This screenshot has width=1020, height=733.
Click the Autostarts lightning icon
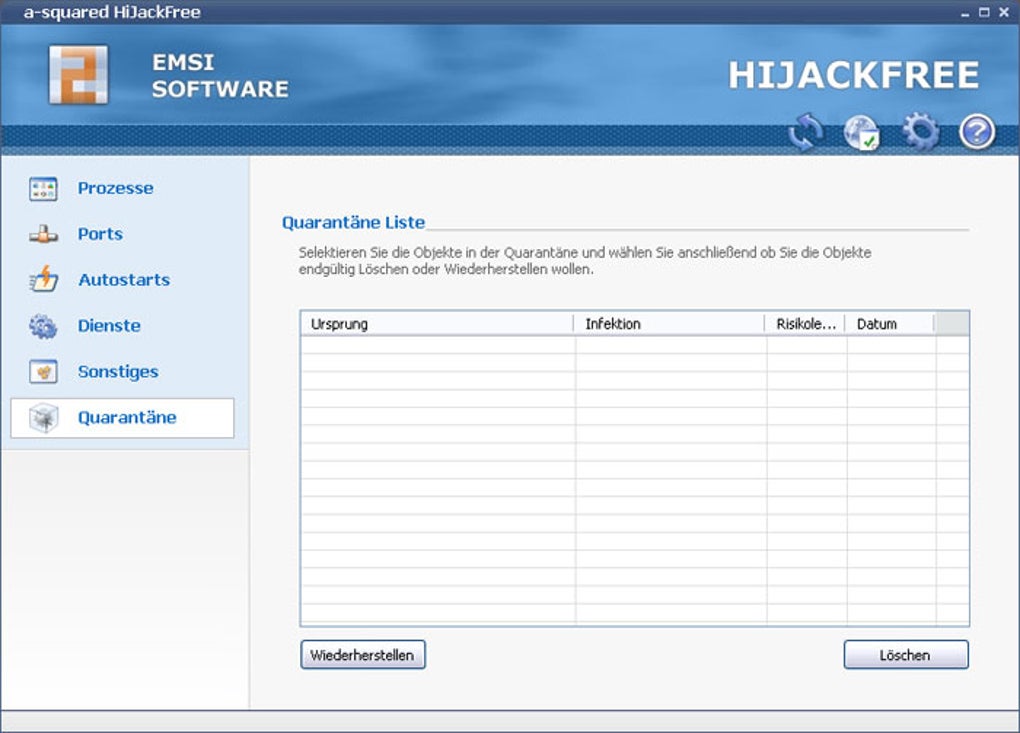(44, 280)
